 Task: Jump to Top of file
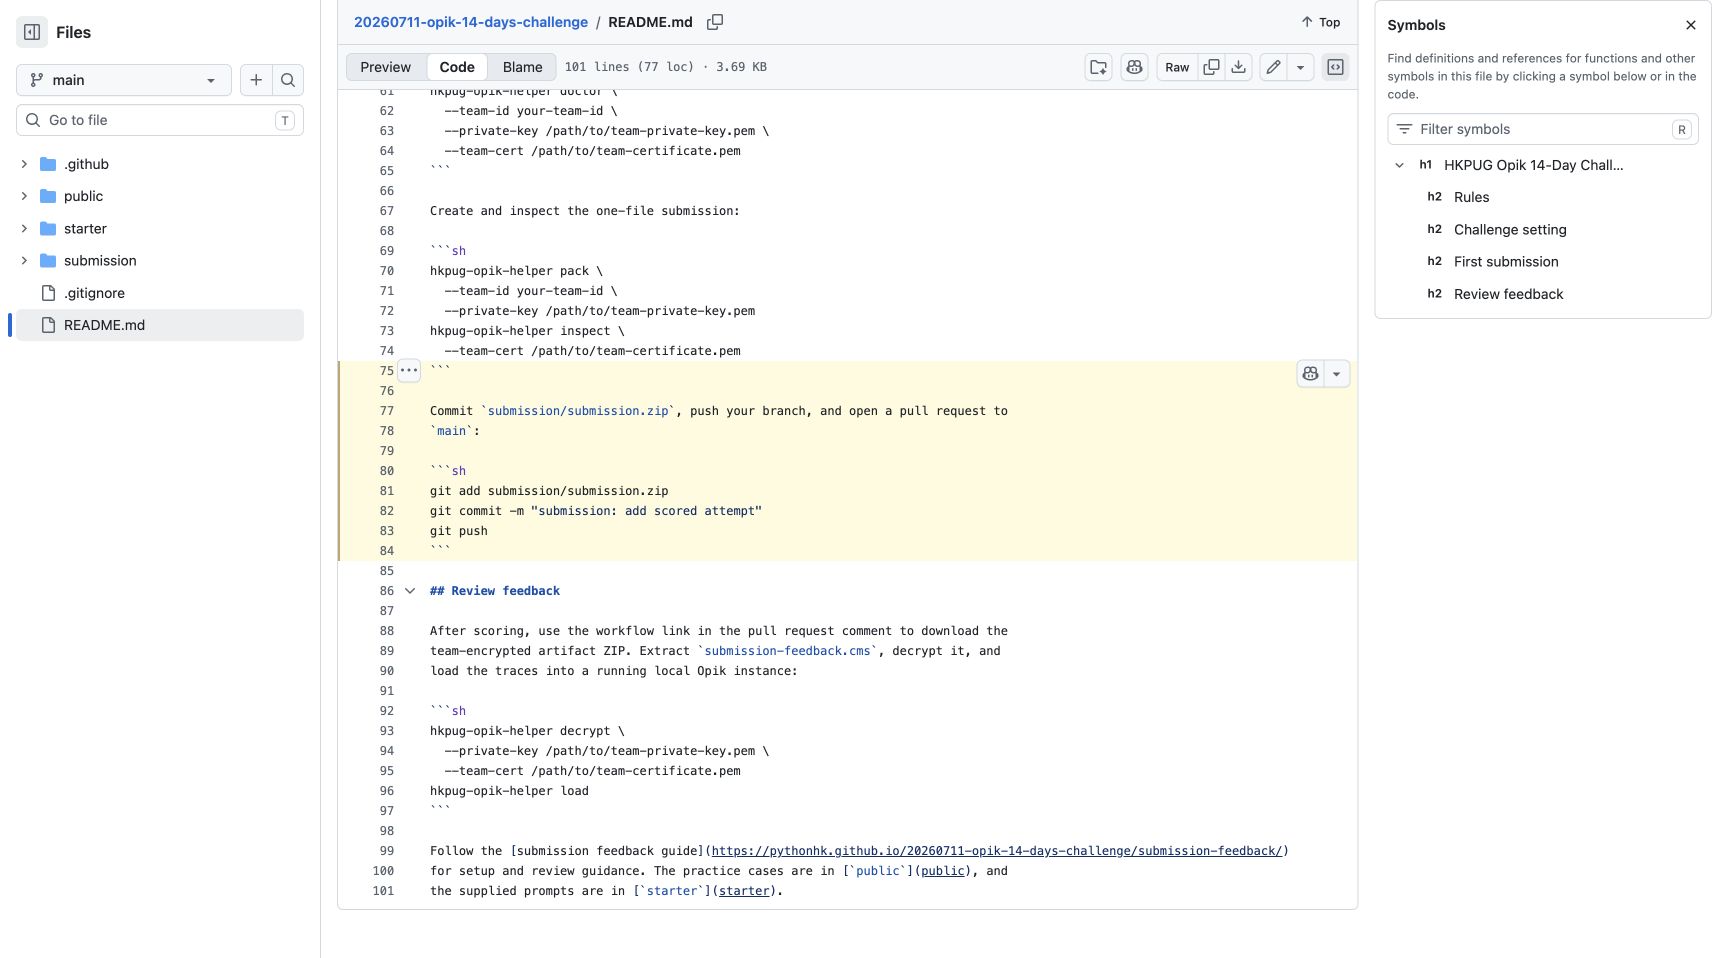pos(1320,22)
